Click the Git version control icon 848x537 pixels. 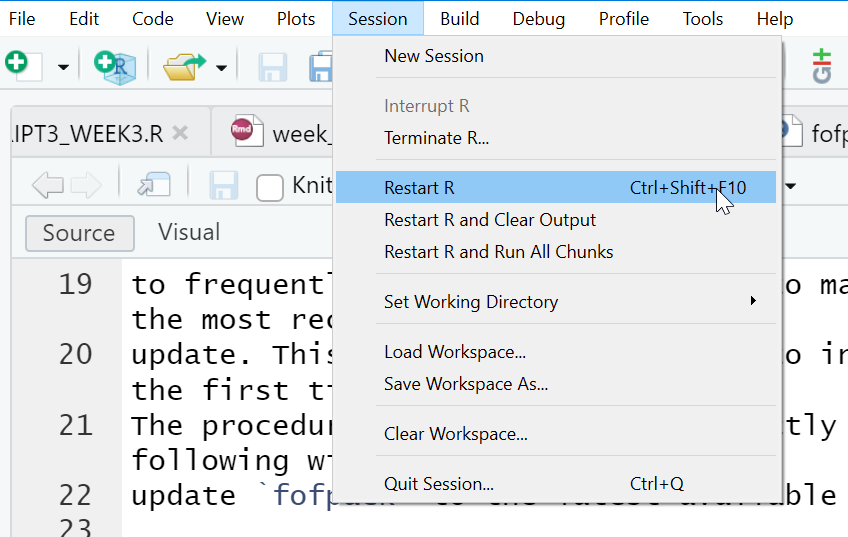tap(822, 66)
